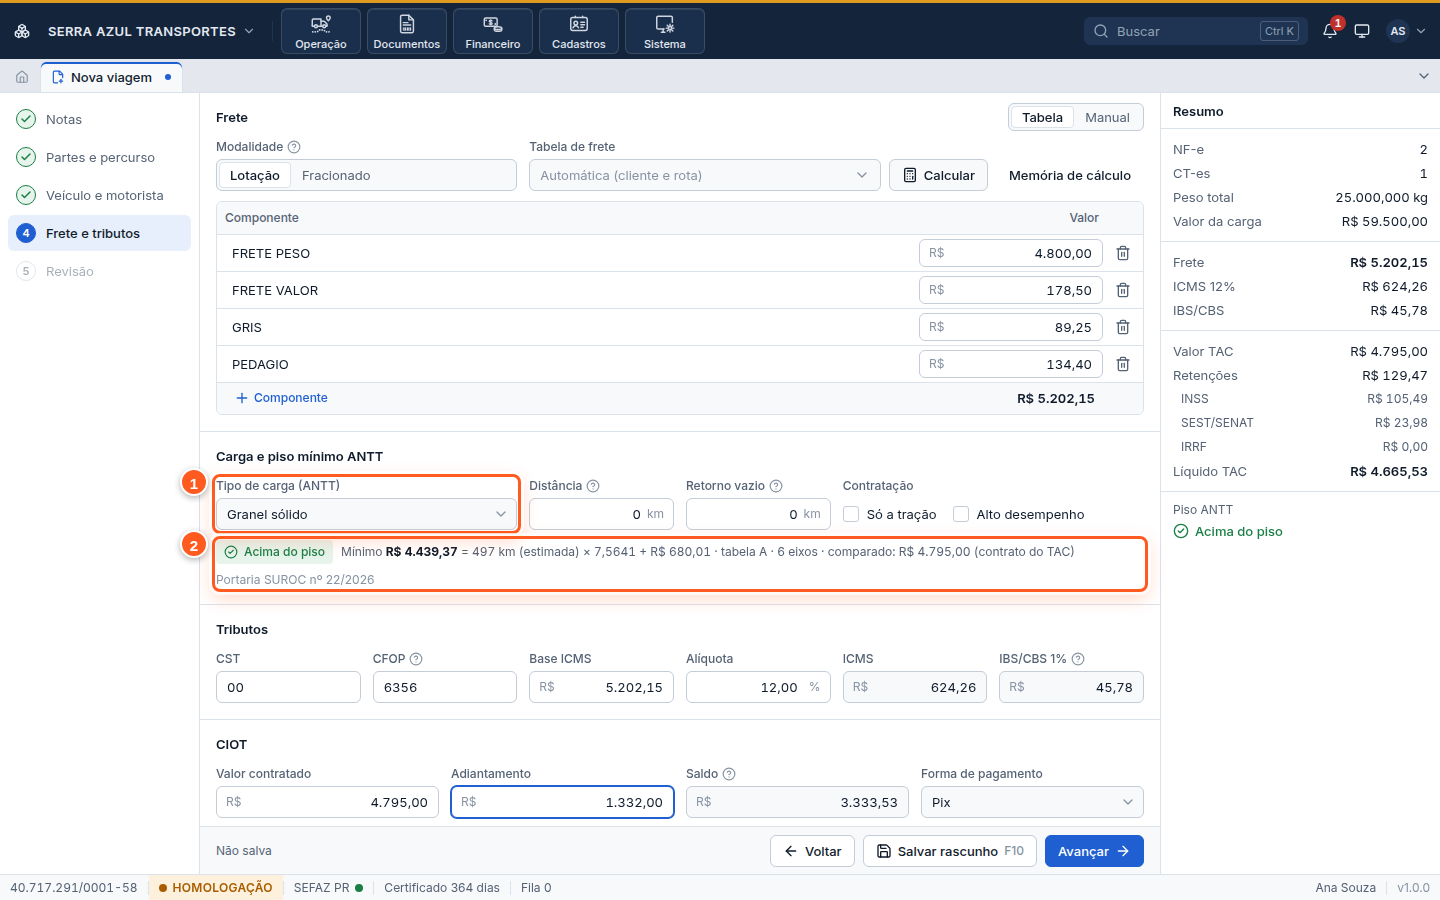Show help for IBS/CBS 1% field
The height and width of the screenshot is (900, 1440).
click(x=1078, y=659)
